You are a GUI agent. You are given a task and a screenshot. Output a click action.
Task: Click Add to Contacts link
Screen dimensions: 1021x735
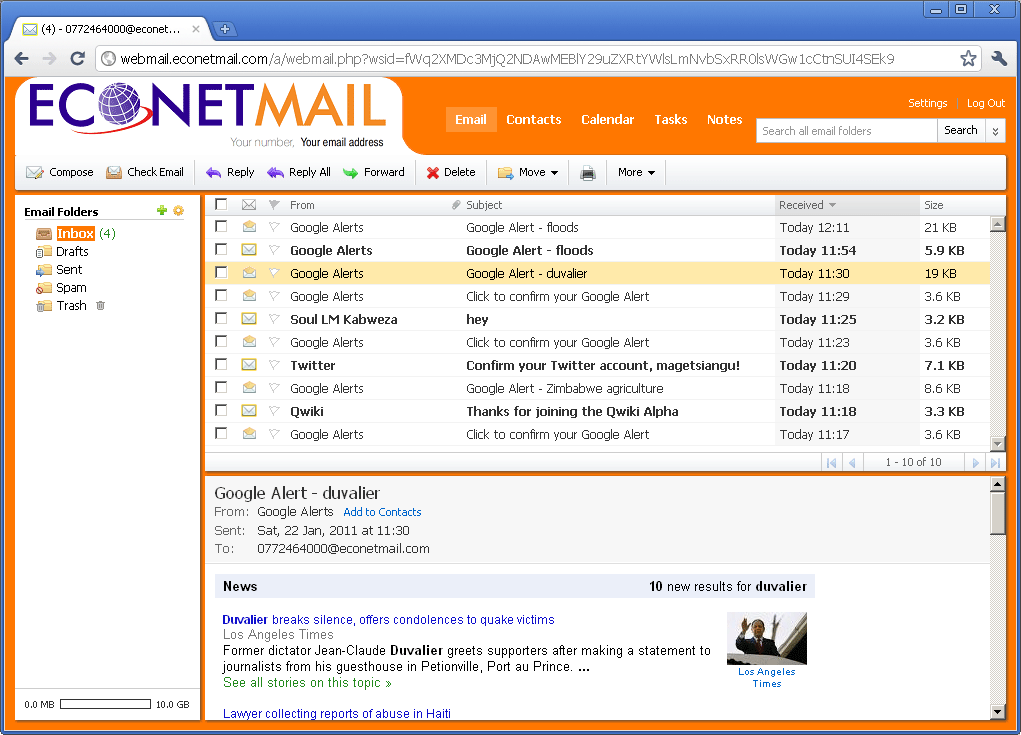pyautogui.click(x=382, y=512)
